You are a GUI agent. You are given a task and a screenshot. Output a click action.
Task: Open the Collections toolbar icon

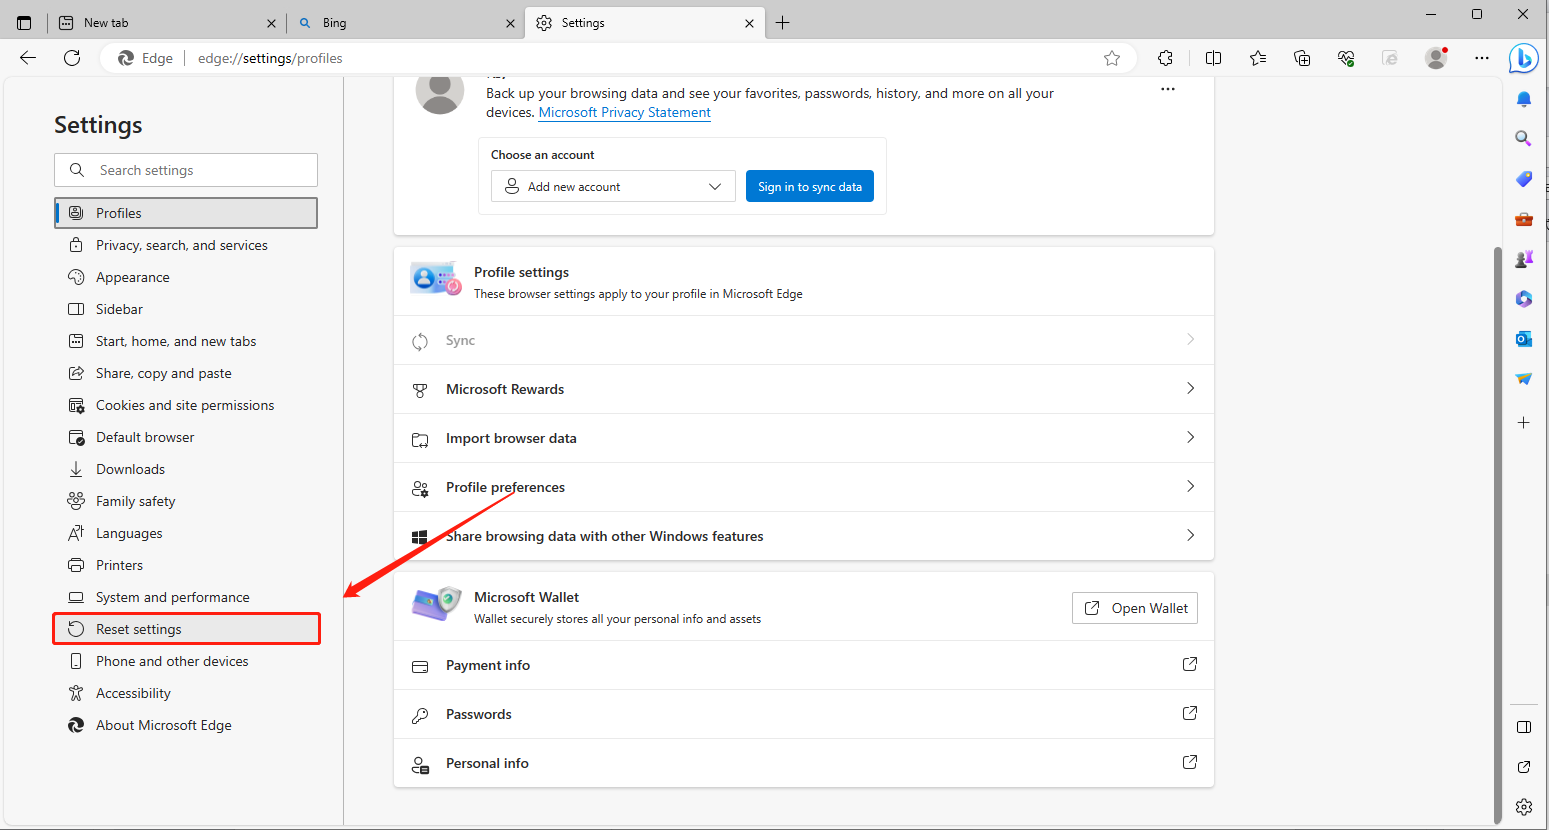(1301, 58)
